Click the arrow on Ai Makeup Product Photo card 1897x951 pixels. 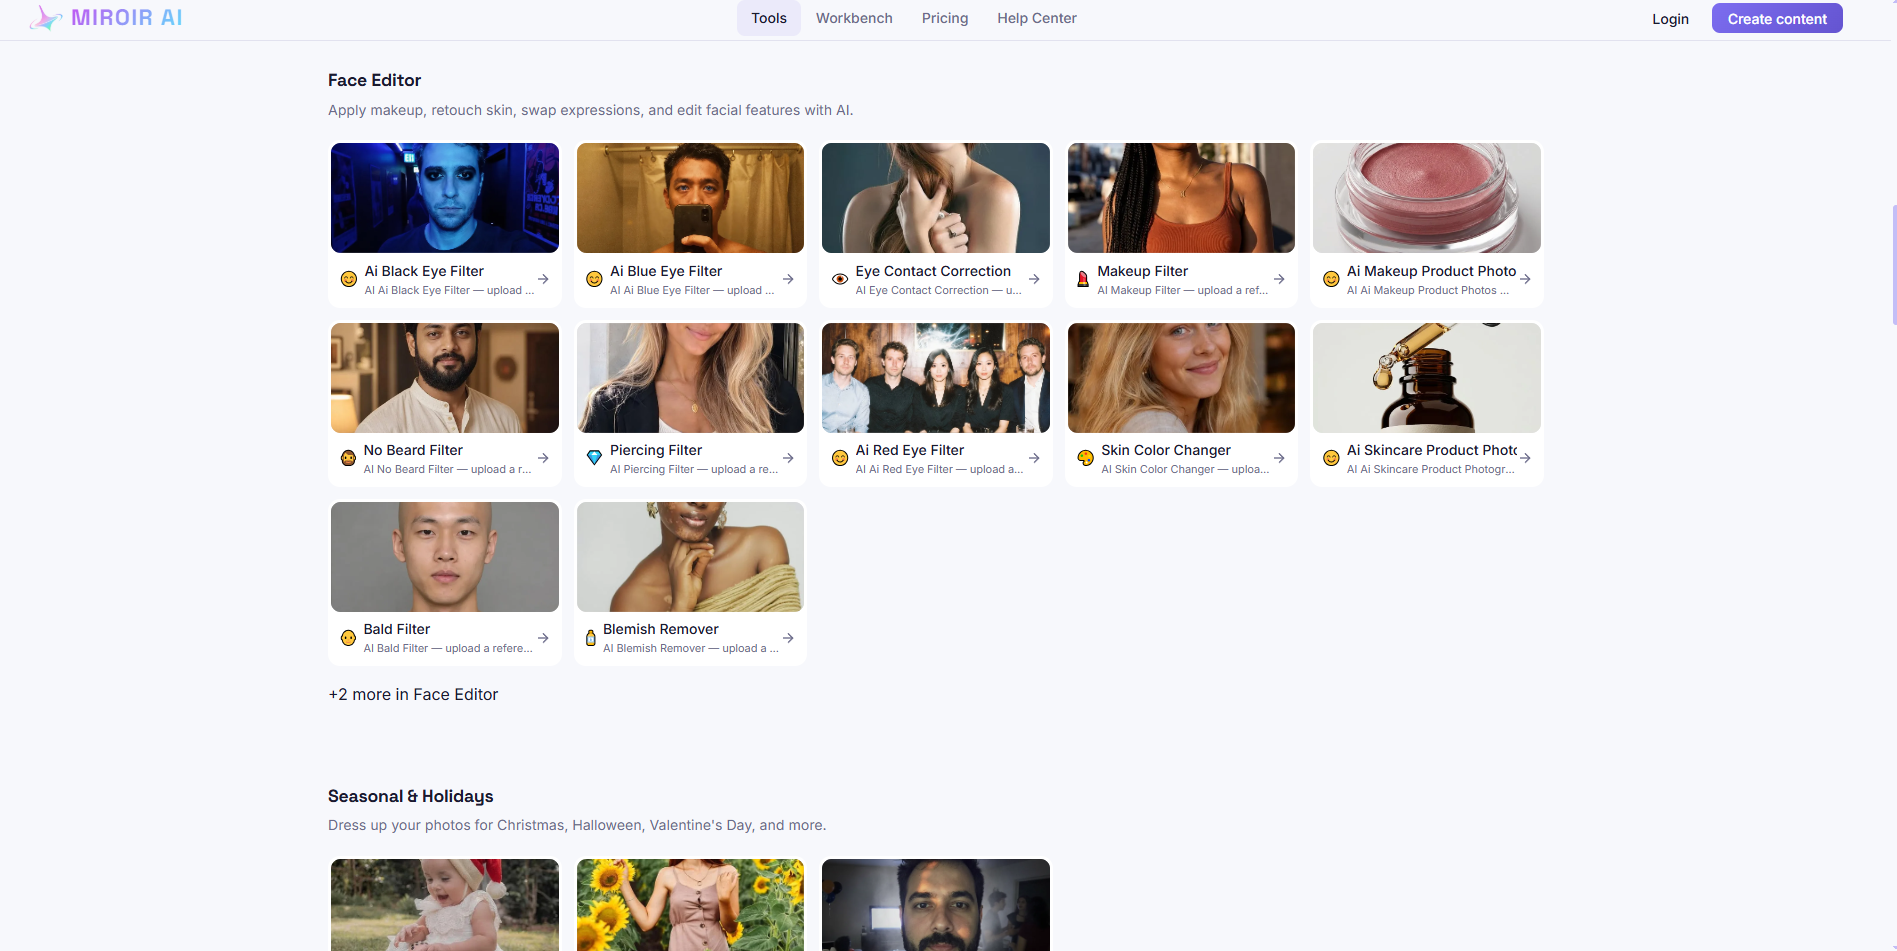point(1525,279)
